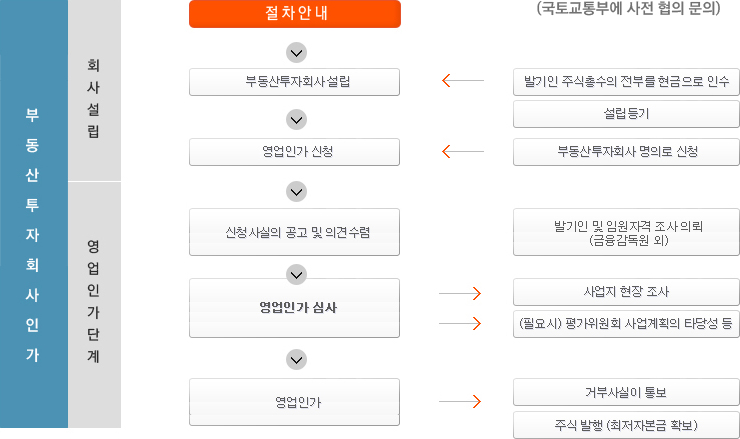Click chevron circle below 부동산투자회사 설립 box
Screen dimensions: 740x439
(296, 120)
